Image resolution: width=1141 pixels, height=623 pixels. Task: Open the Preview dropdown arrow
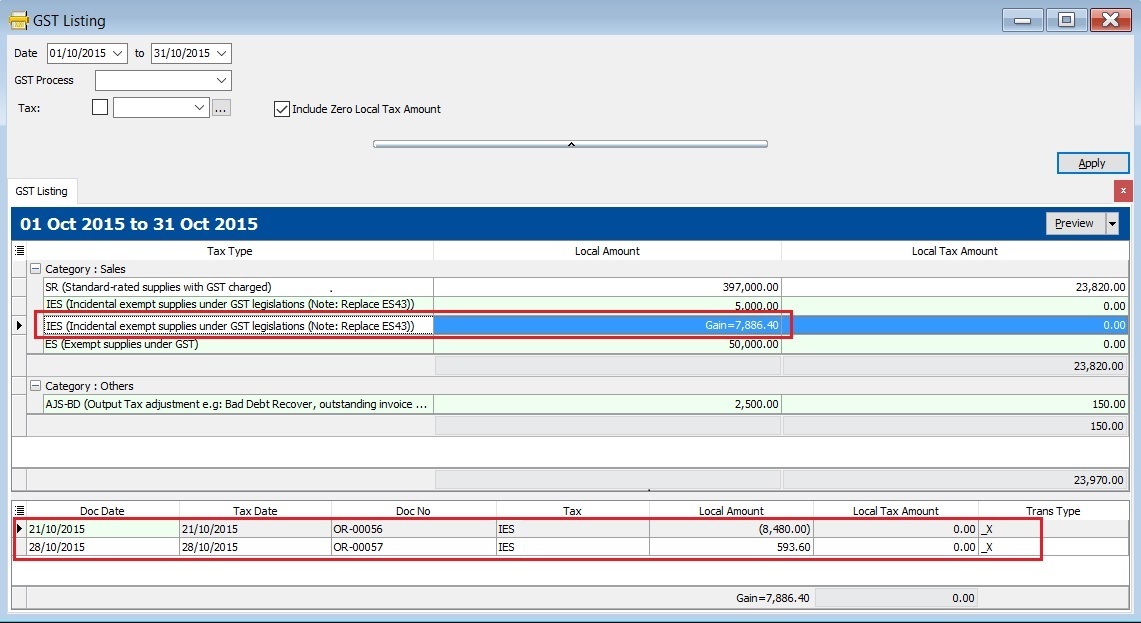tap(1110, 223)
